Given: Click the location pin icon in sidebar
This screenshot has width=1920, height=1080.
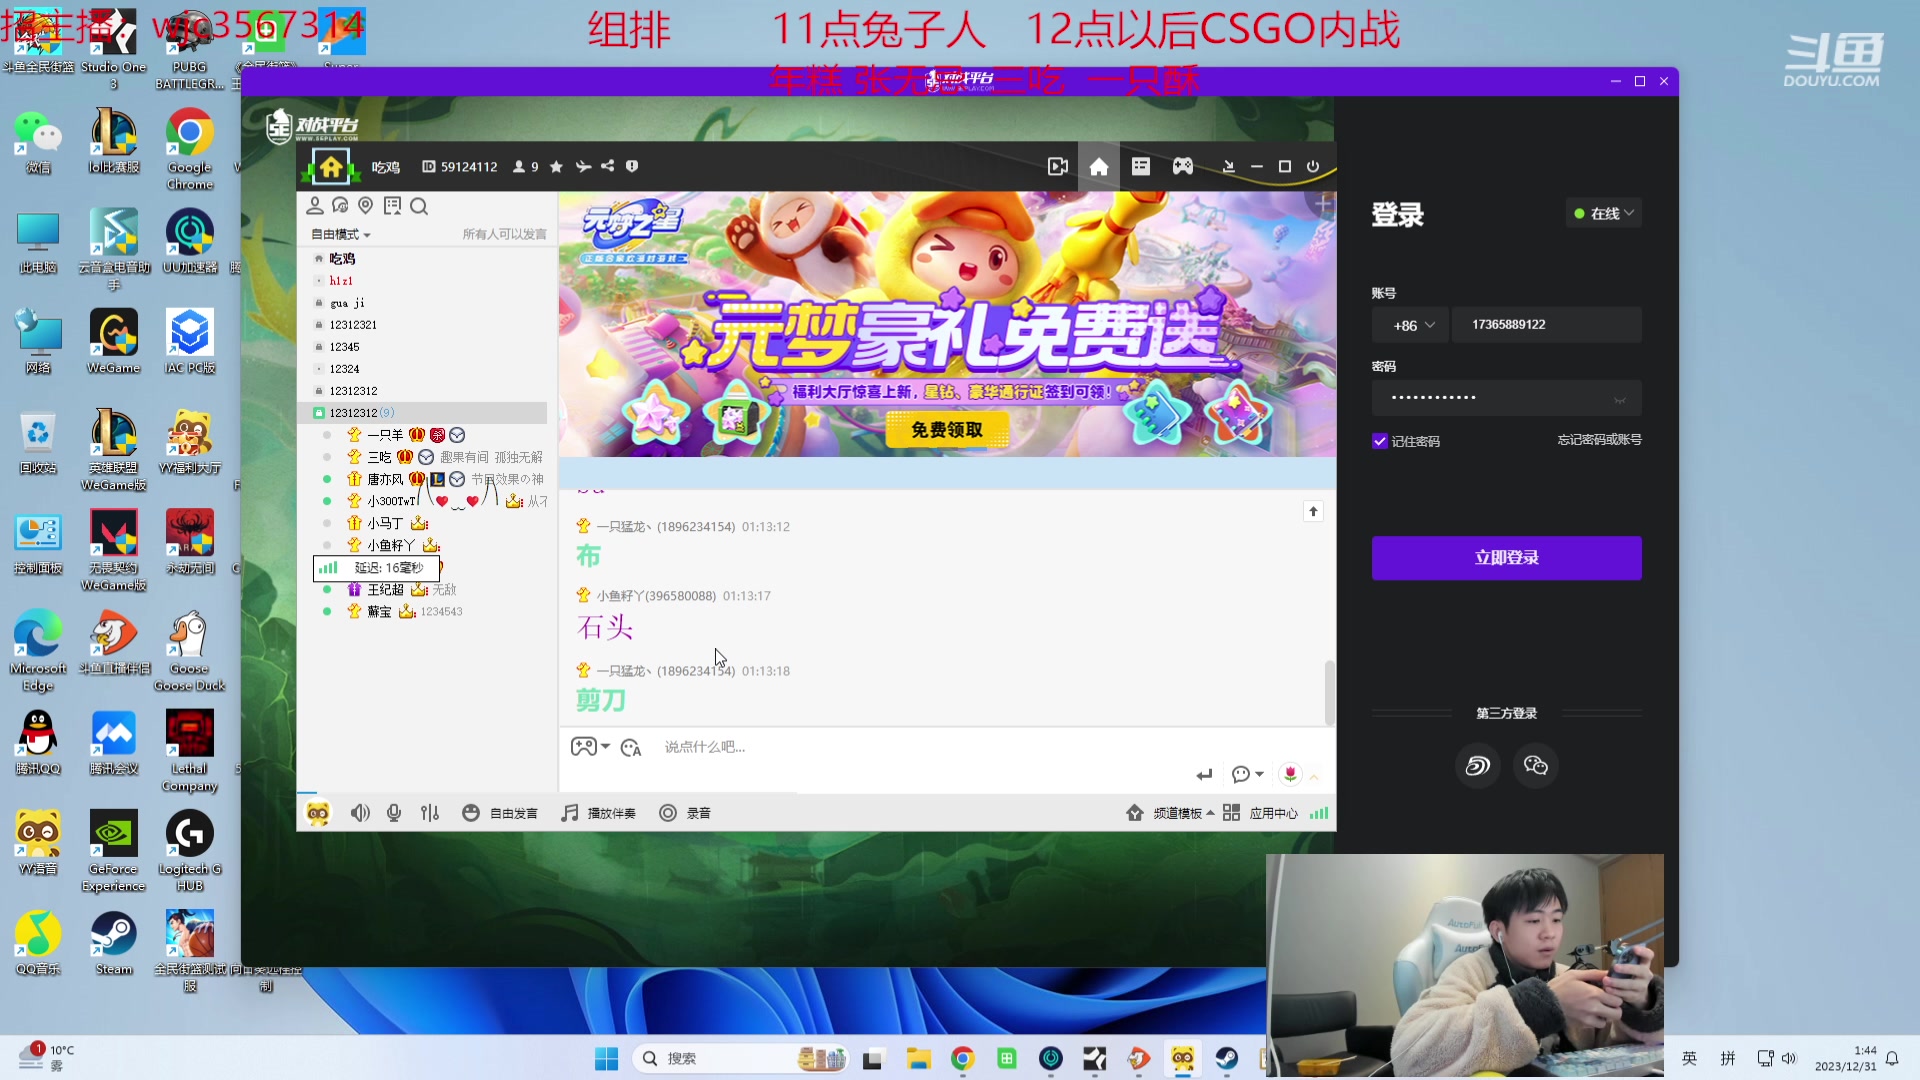Looking at the screenshot, I should [x=366, y=206].
